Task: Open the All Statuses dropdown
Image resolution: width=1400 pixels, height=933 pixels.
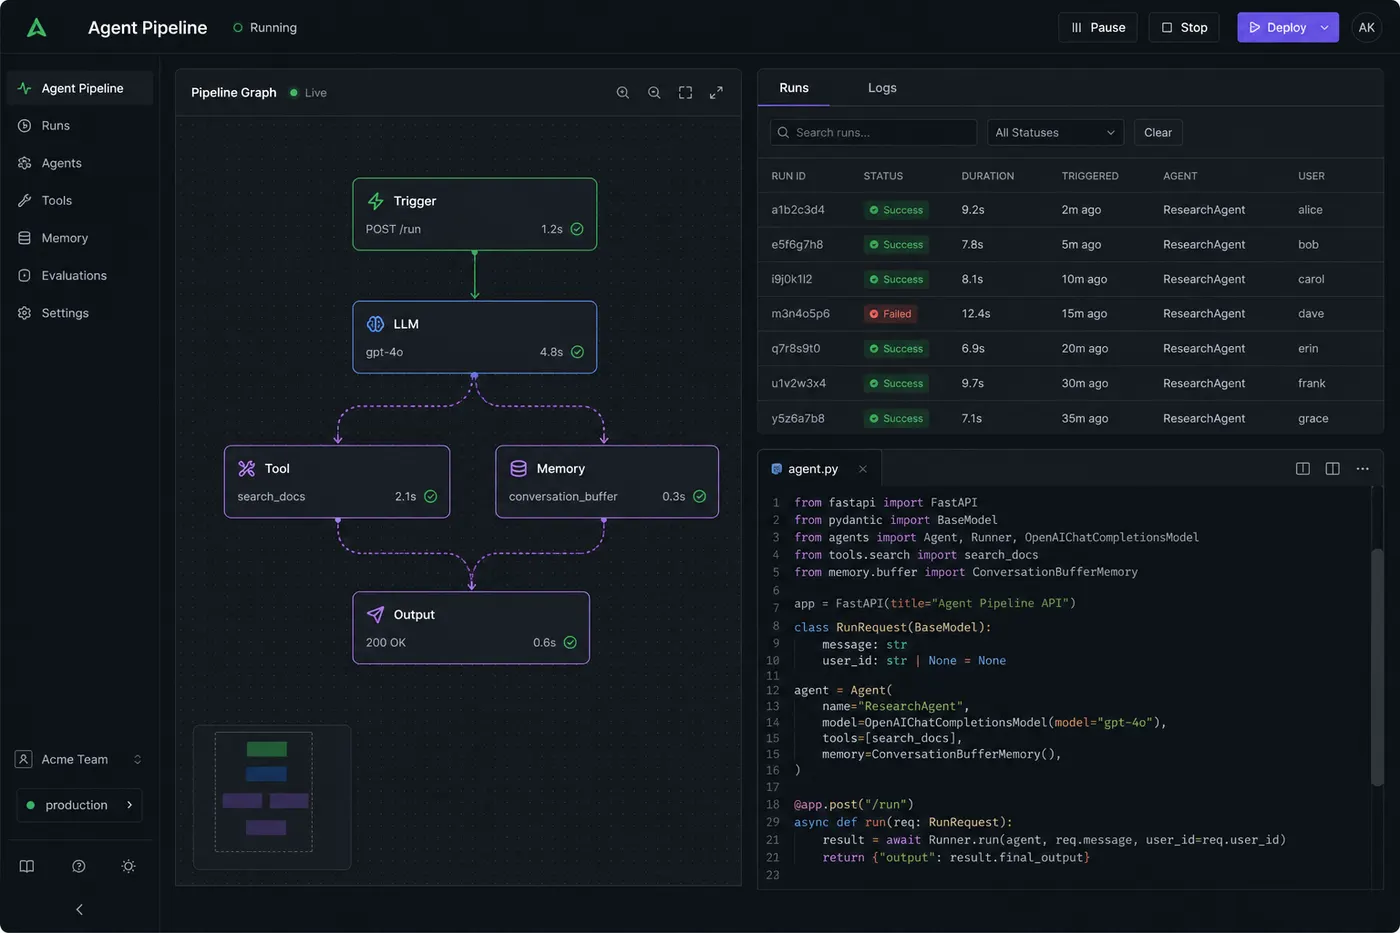Action: coord(1055,133)
